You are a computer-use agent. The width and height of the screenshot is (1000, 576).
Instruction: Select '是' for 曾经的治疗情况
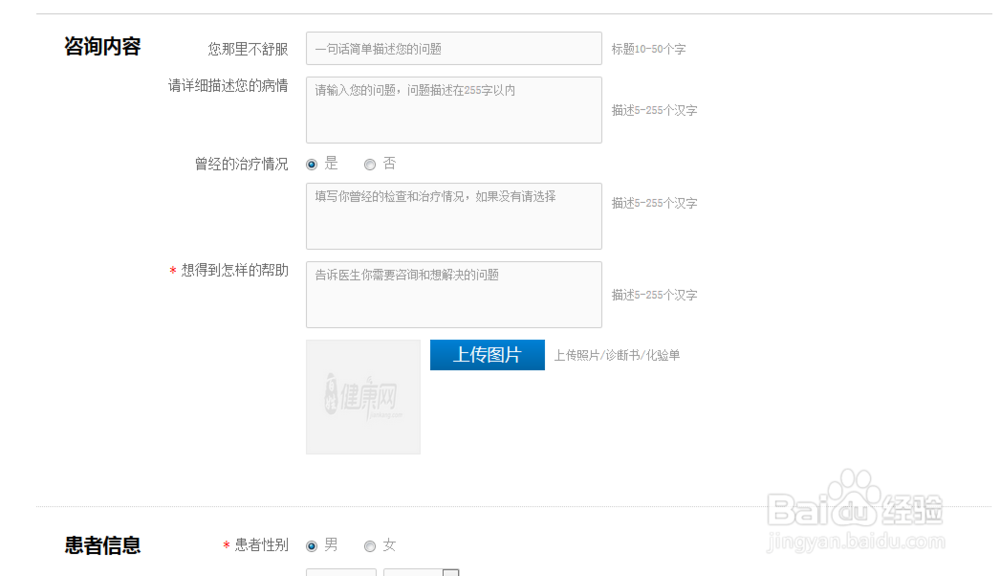click(x=311, y=165)
